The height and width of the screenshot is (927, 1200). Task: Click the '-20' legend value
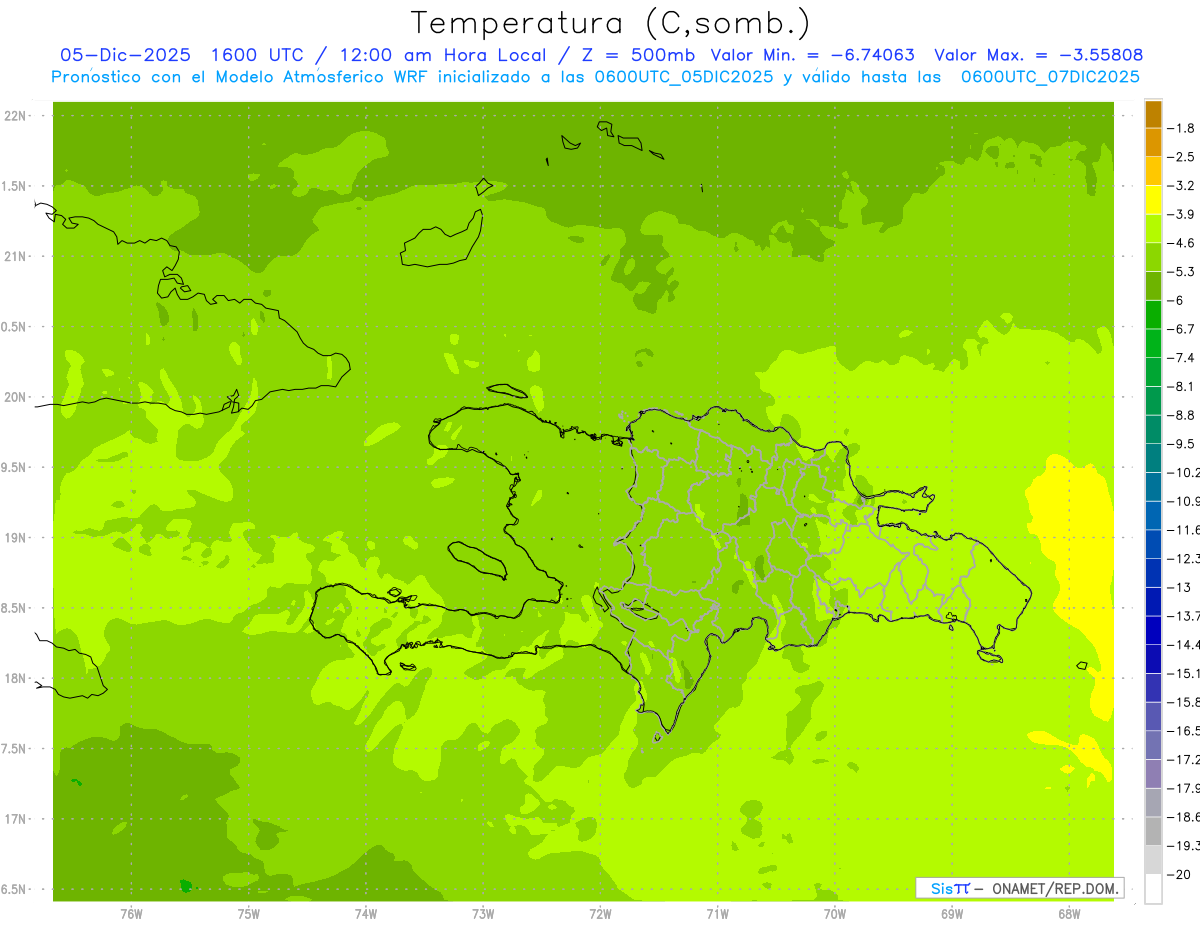(x=1181, y=874)
